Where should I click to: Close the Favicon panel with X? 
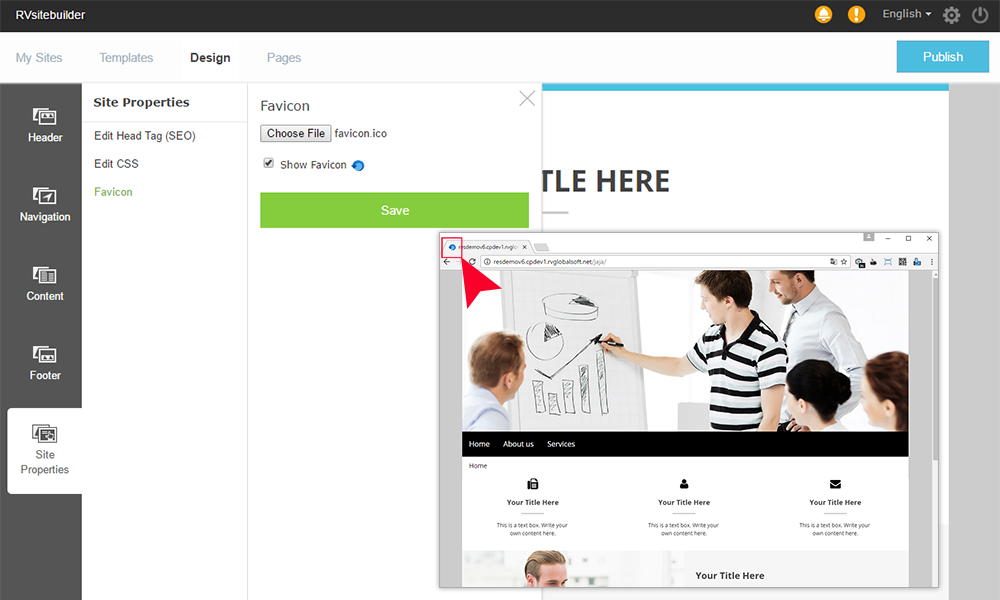click(527, 98)
